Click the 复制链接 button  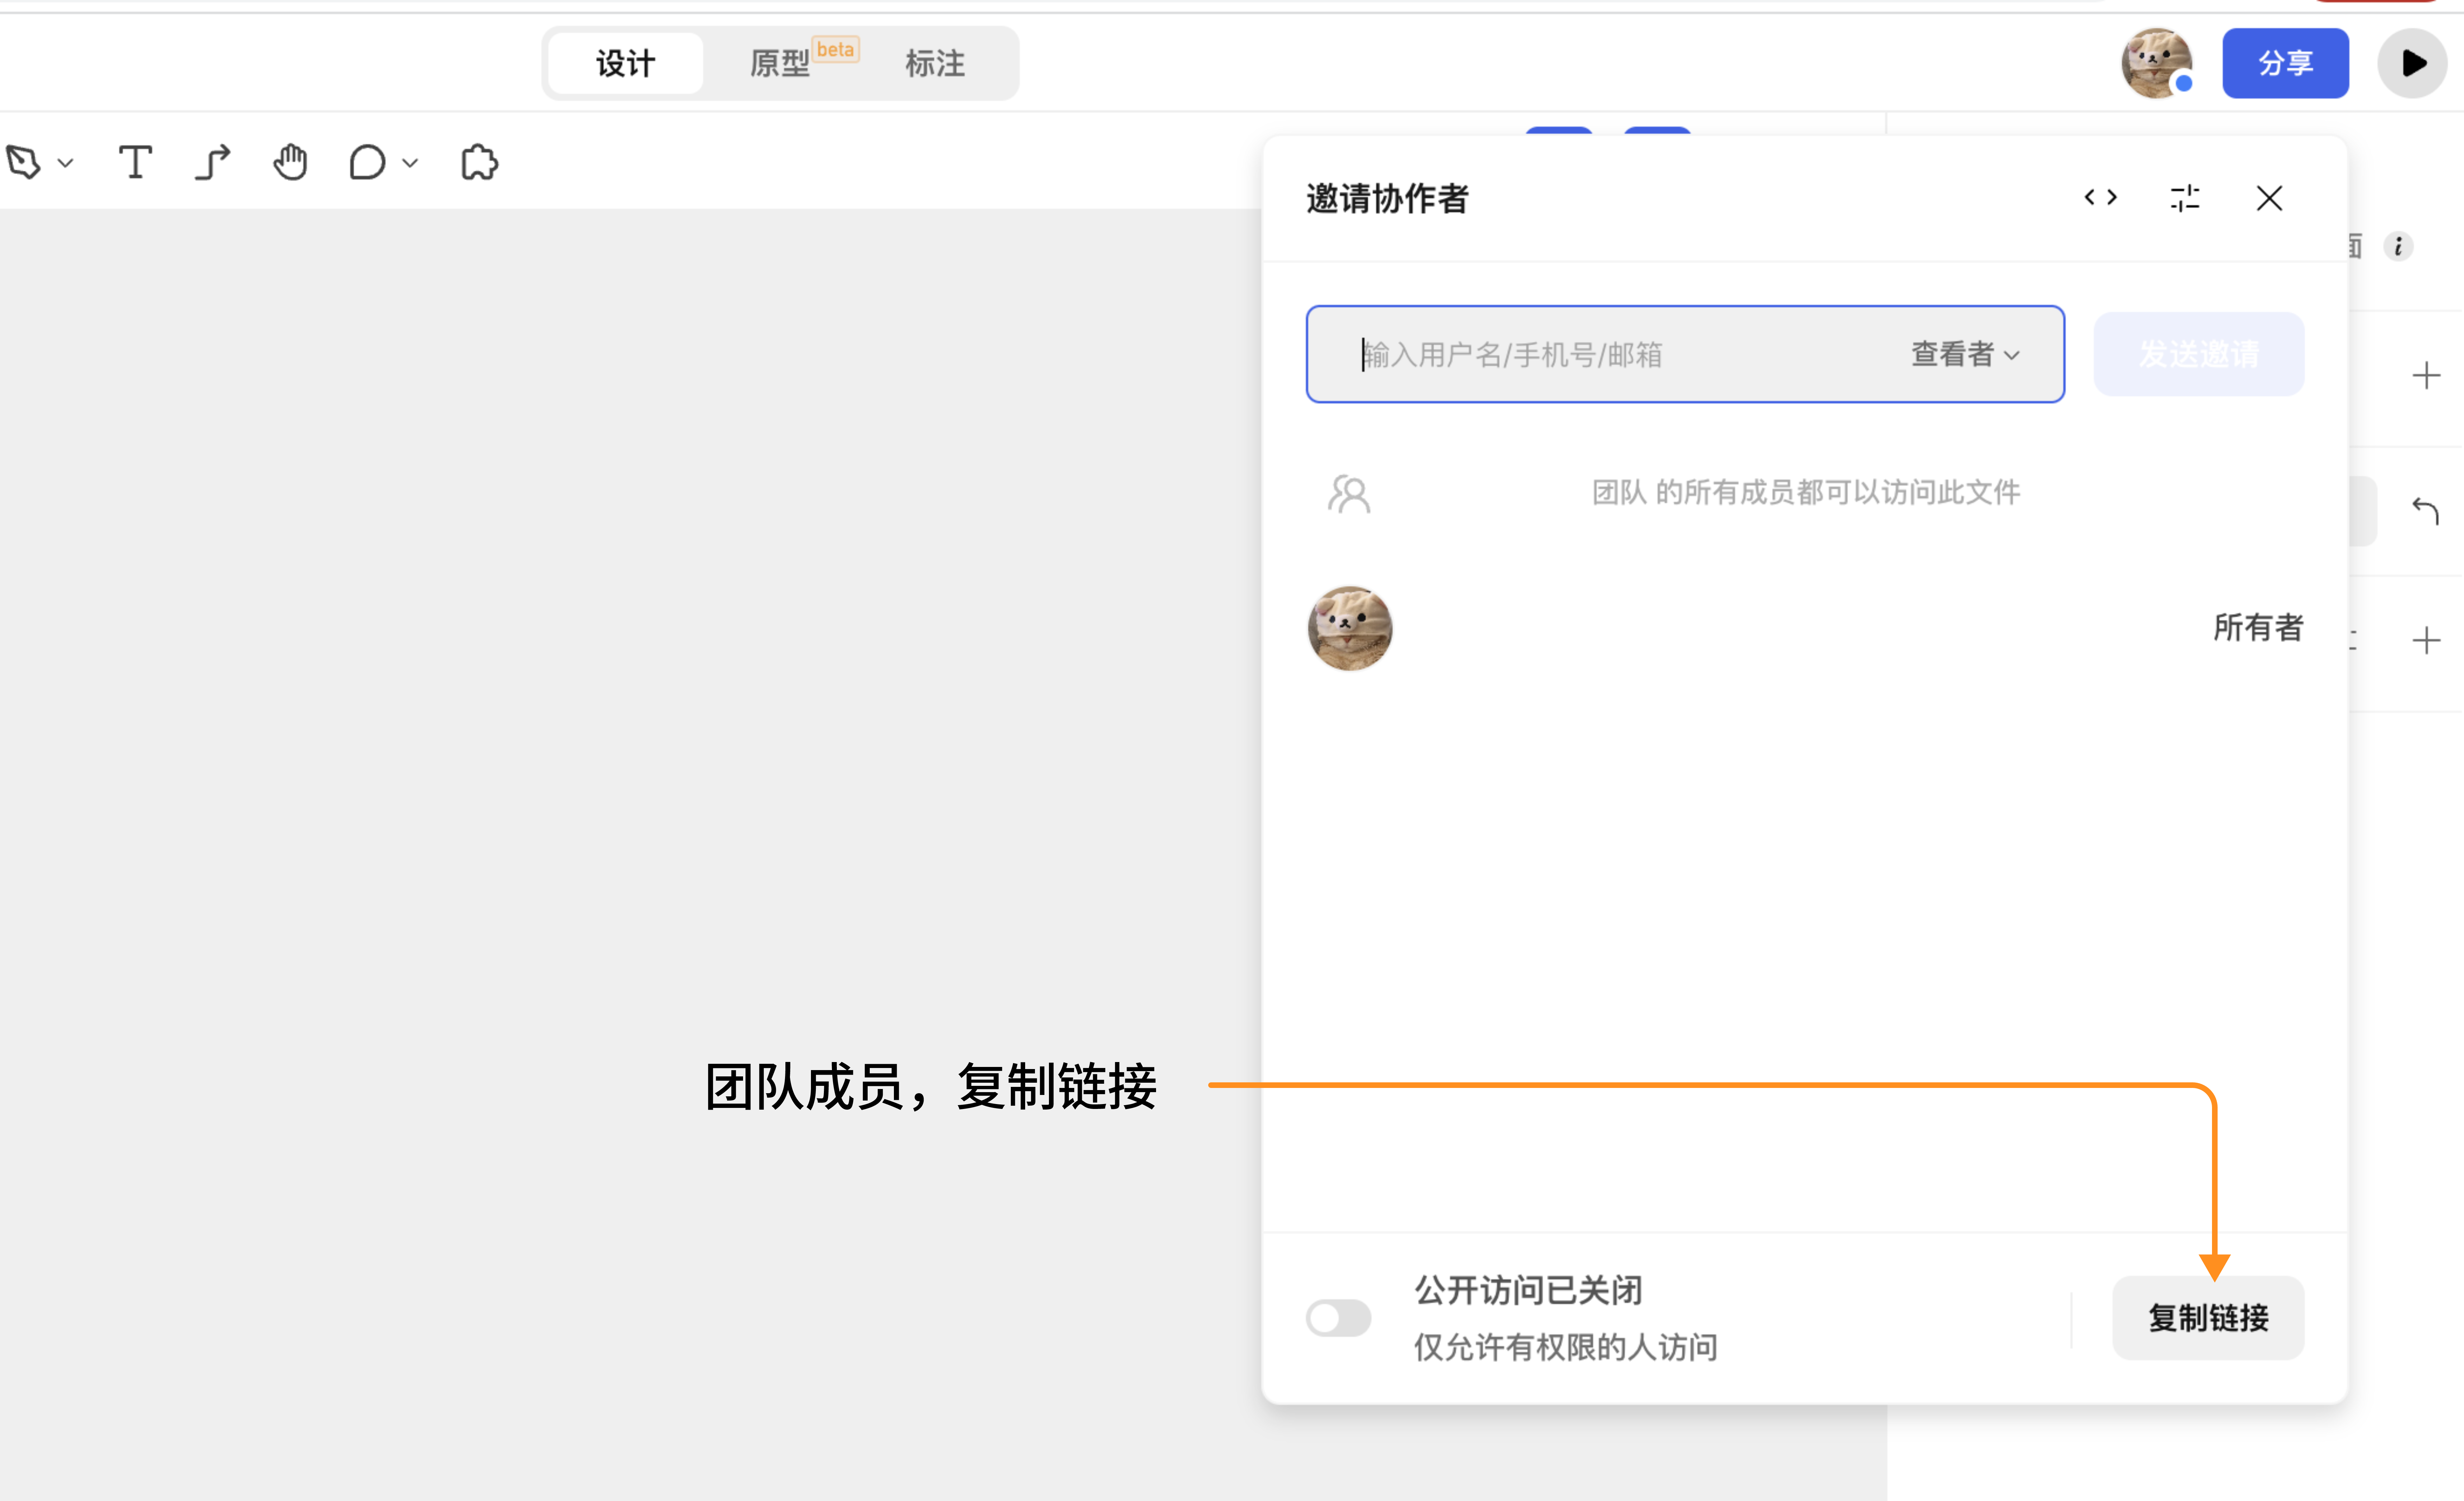coord(2208,1318)
